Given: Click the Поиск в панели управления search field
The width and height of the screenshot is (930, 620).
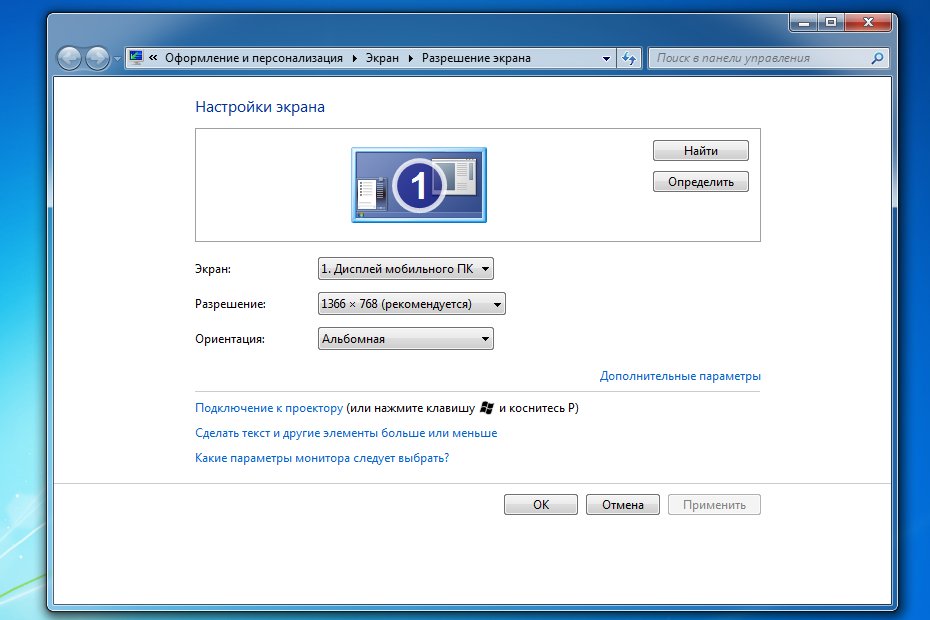Looking at the screenshot, I should [760, 58].
